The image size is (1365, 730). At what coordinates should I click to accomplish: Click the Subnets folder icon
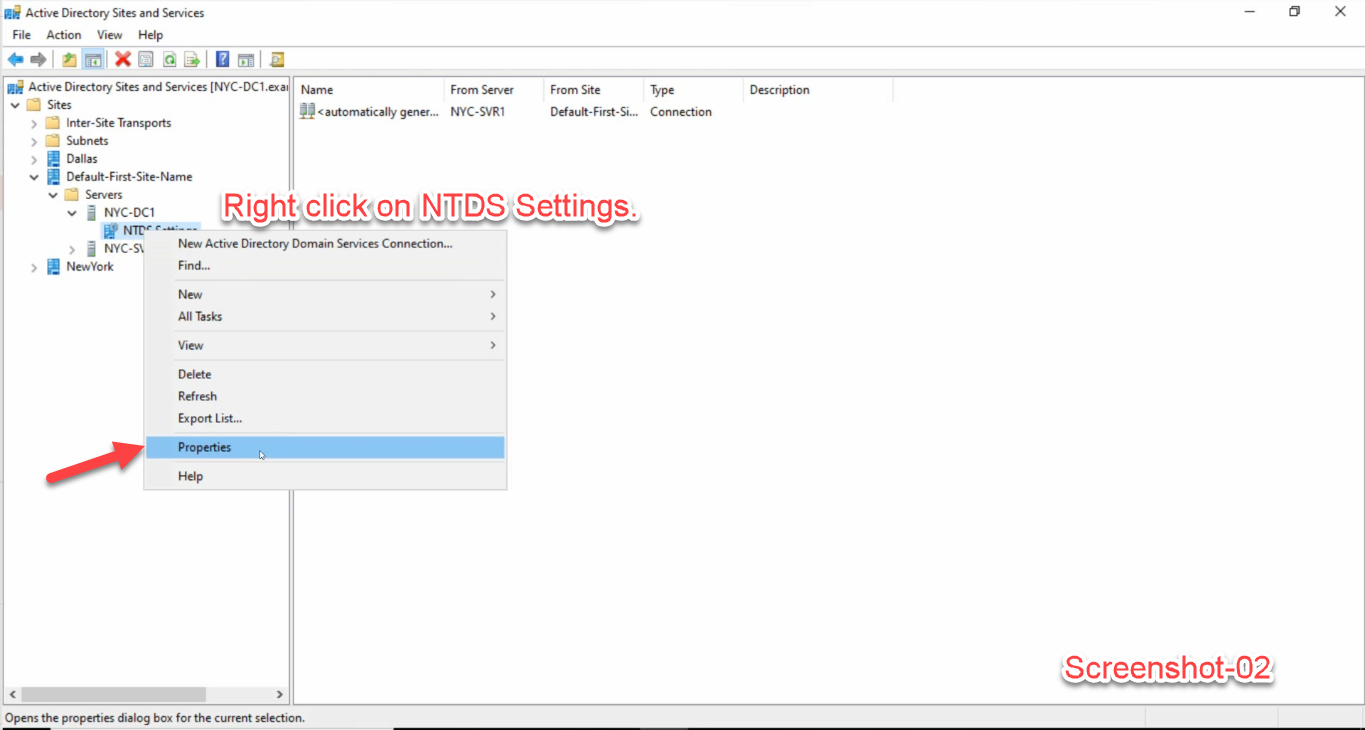tap(54, 141)
